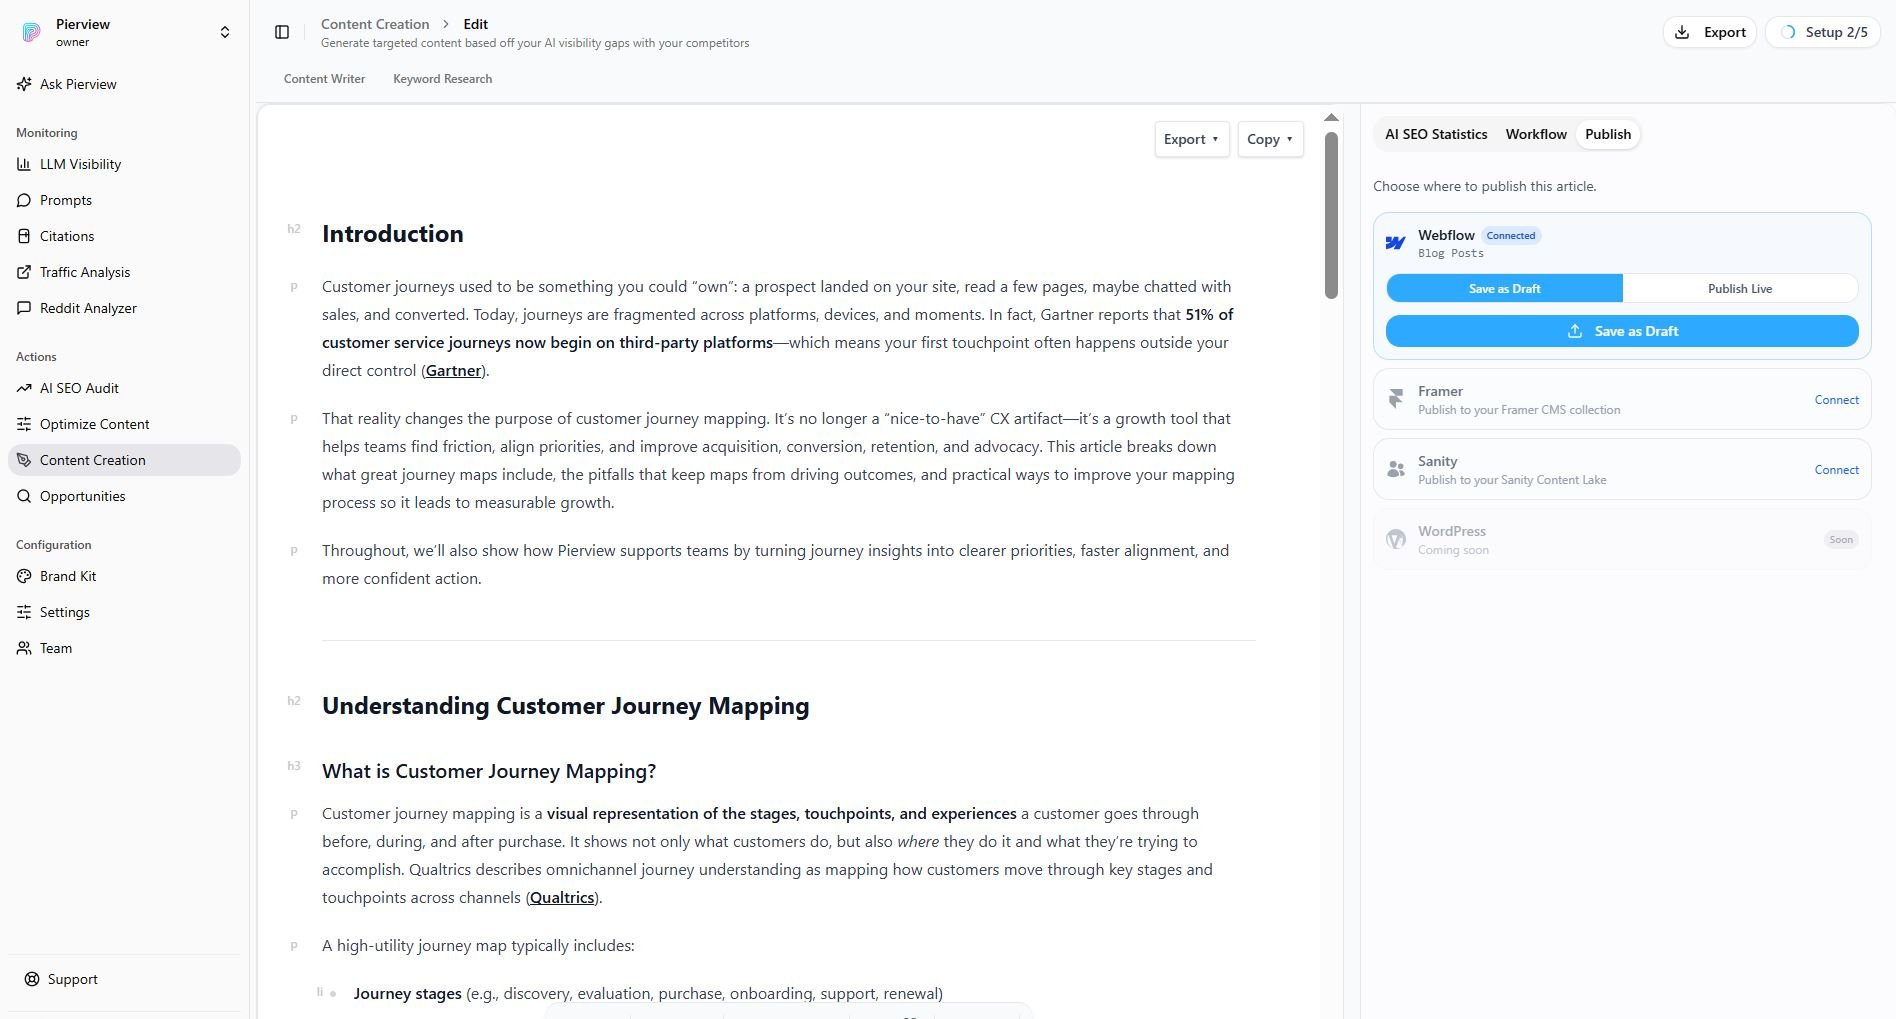The image size is (1896, 1019).
Task: Open the Brand Kit menu item
Action: (x=124, y=576)
